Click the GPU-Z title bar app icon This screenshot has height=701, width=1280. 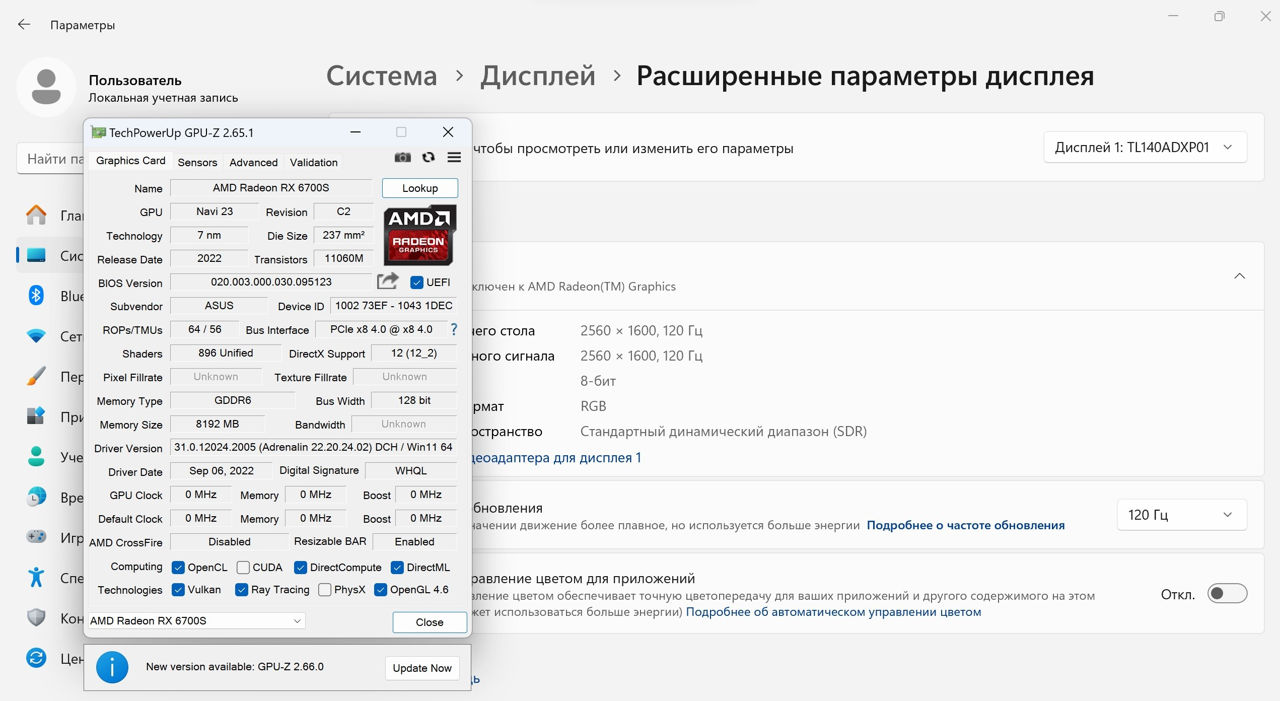98,132
